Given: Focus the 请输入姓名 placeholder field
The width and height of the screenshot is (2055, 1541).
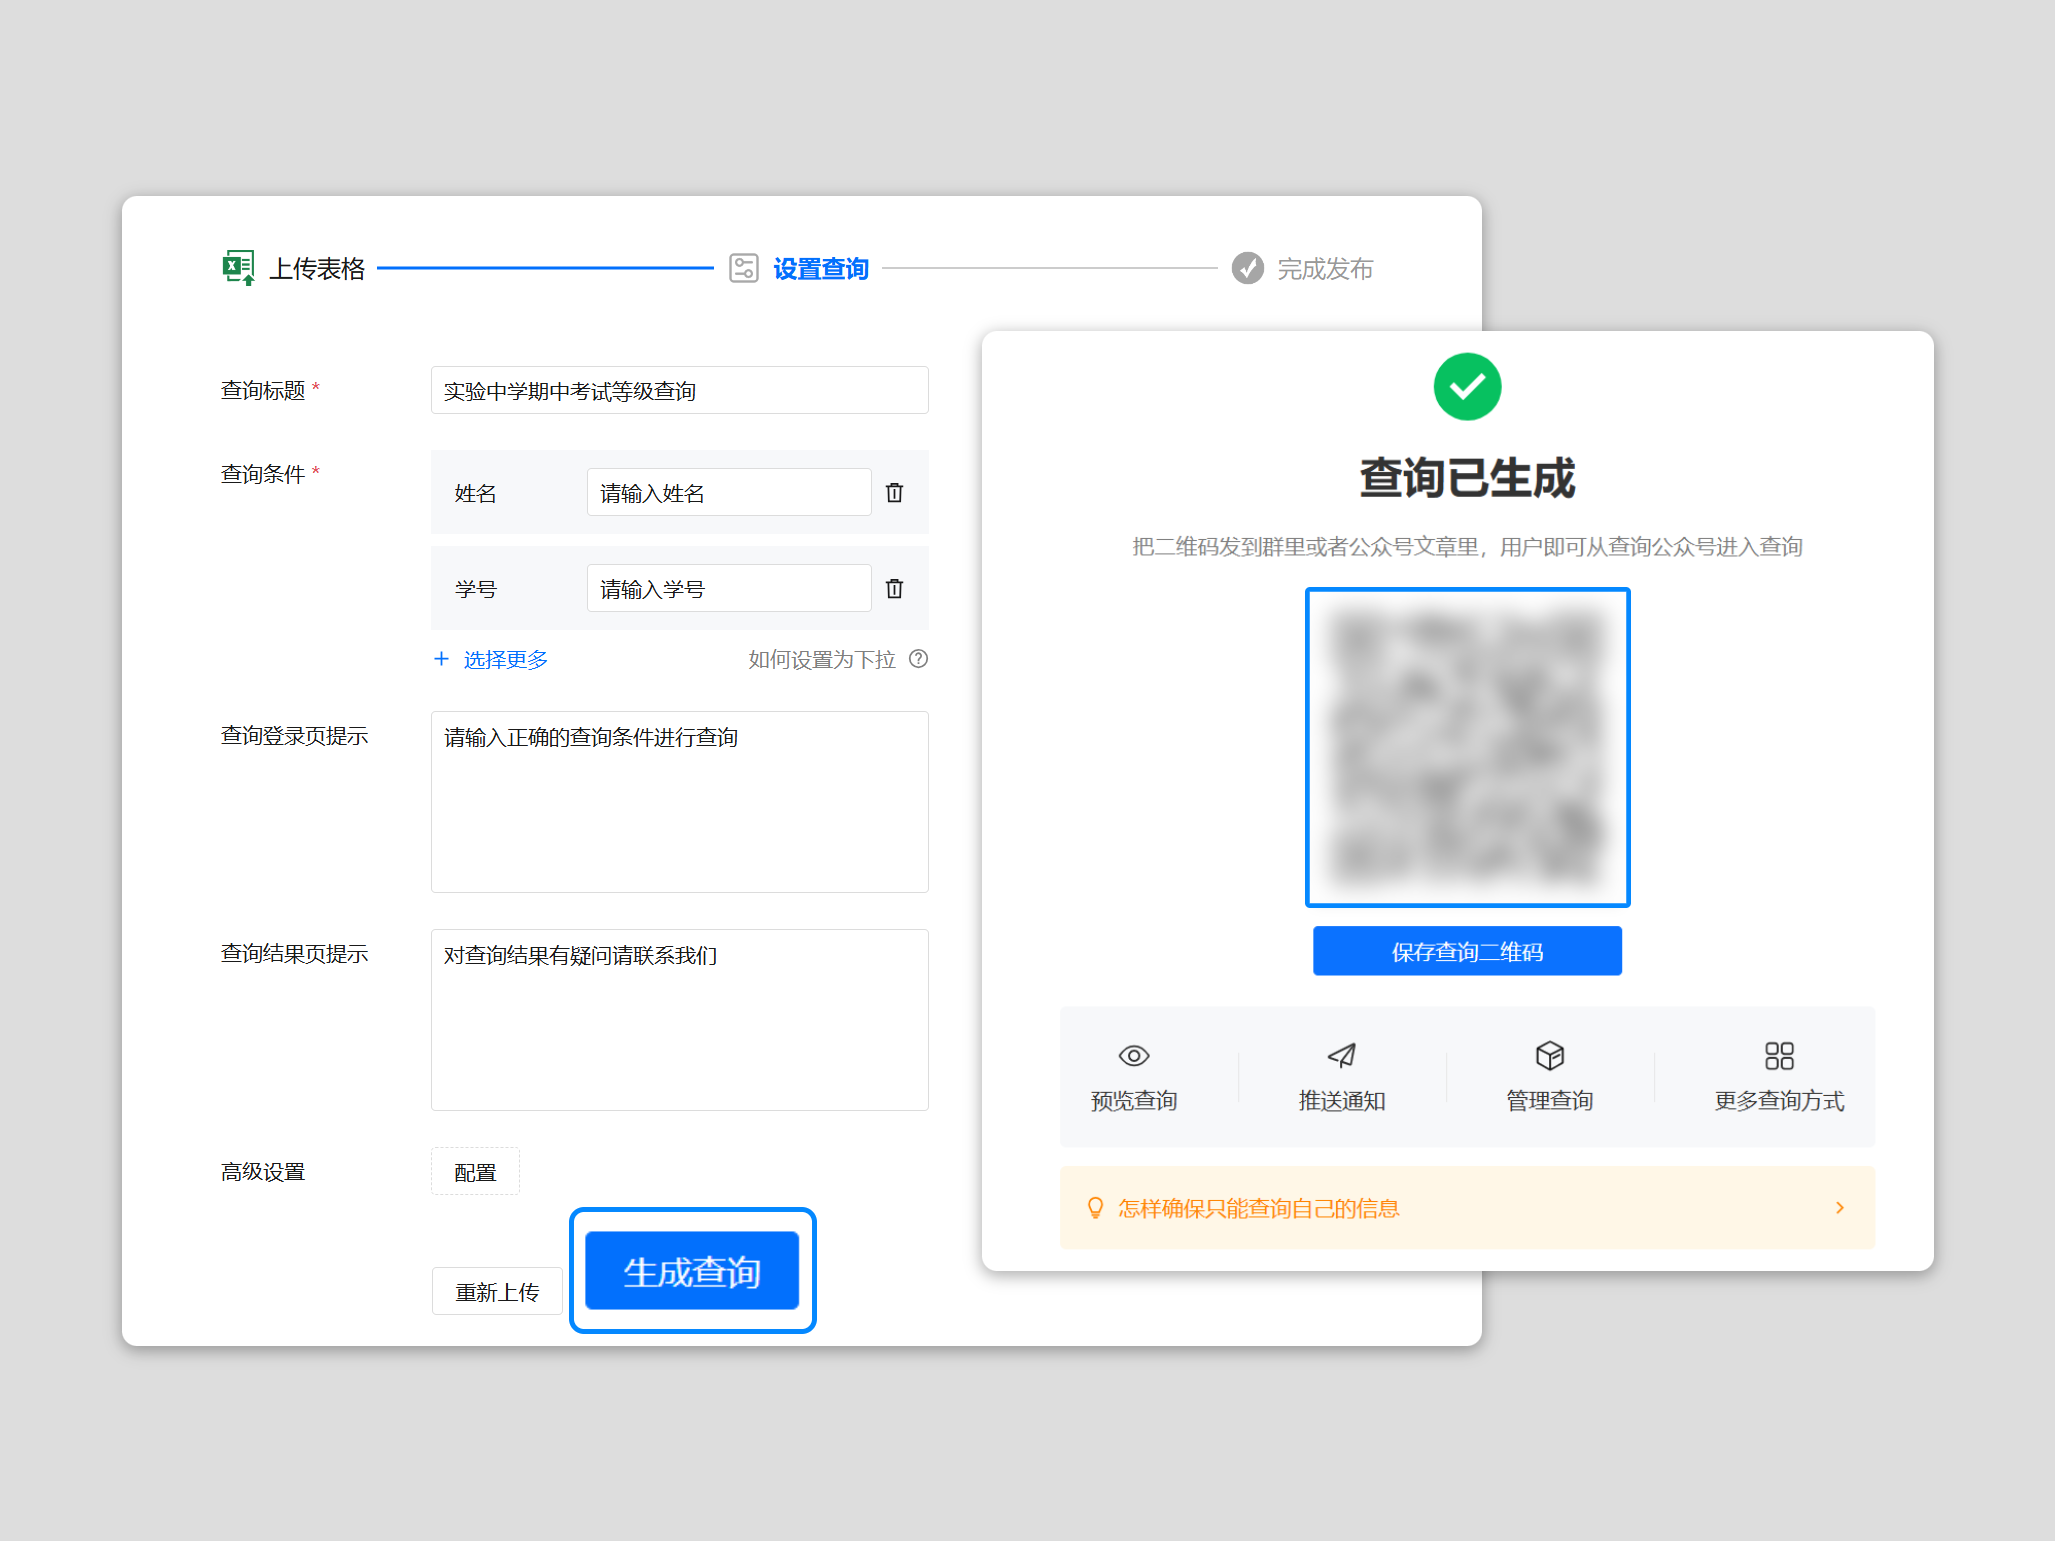Looking at the screenshot, I should click(x=729, y=493).
